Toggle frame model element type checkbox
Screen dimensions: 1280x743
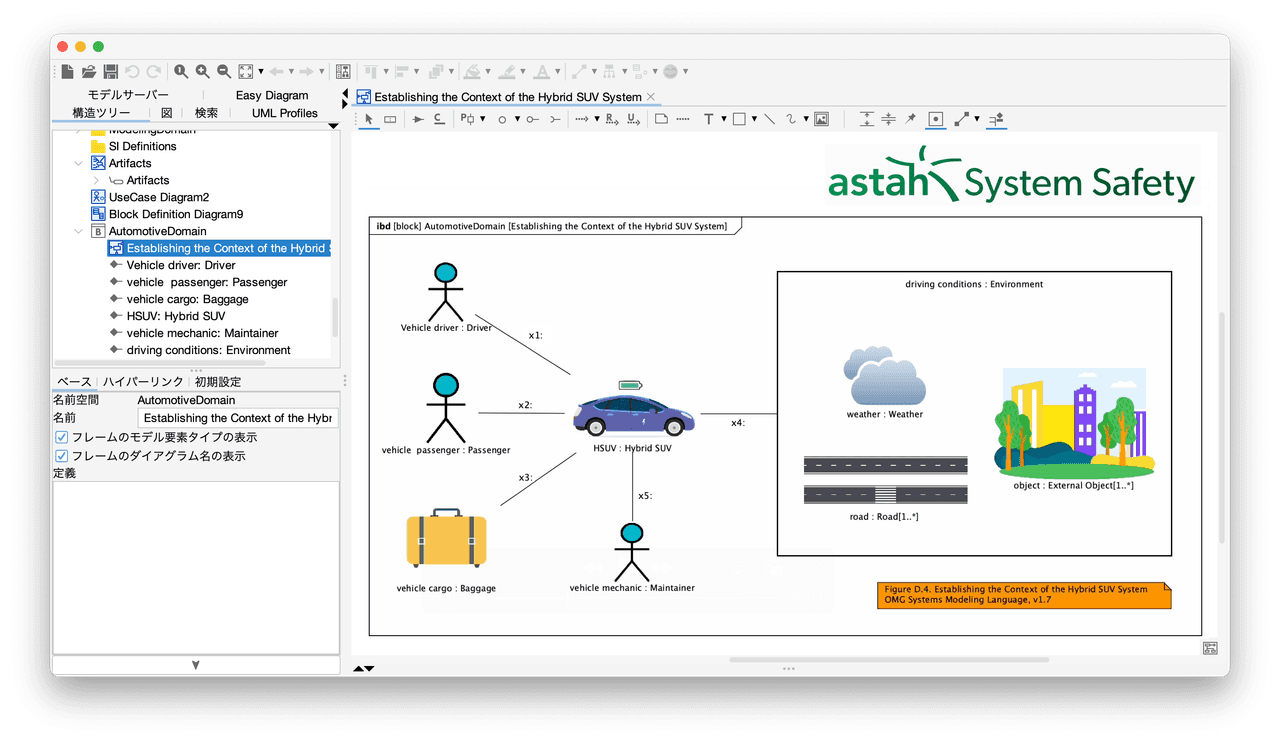tap(62, 438)
